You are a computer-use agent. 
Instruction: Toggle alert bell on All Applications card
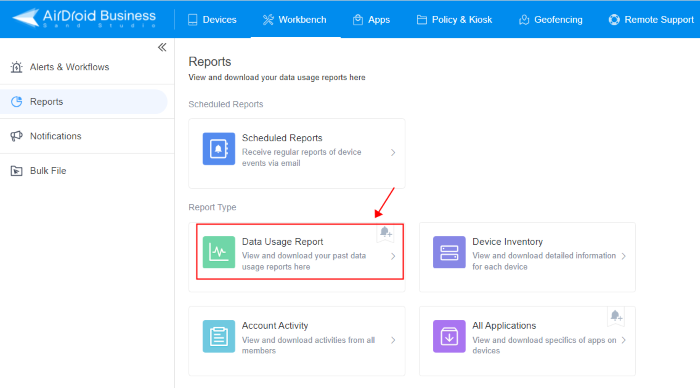coord(616,316)
